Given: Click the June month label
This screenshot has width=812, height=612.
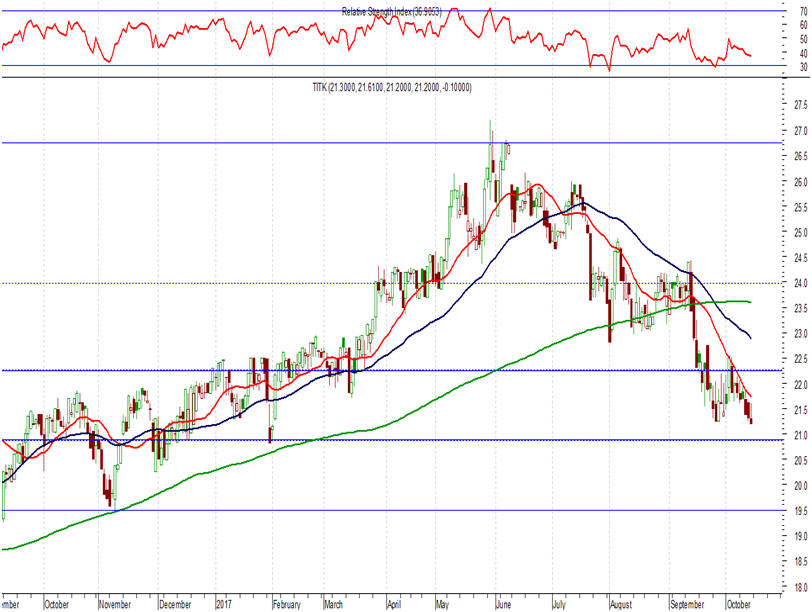Looking at the screenshot, I should point(503,604).
